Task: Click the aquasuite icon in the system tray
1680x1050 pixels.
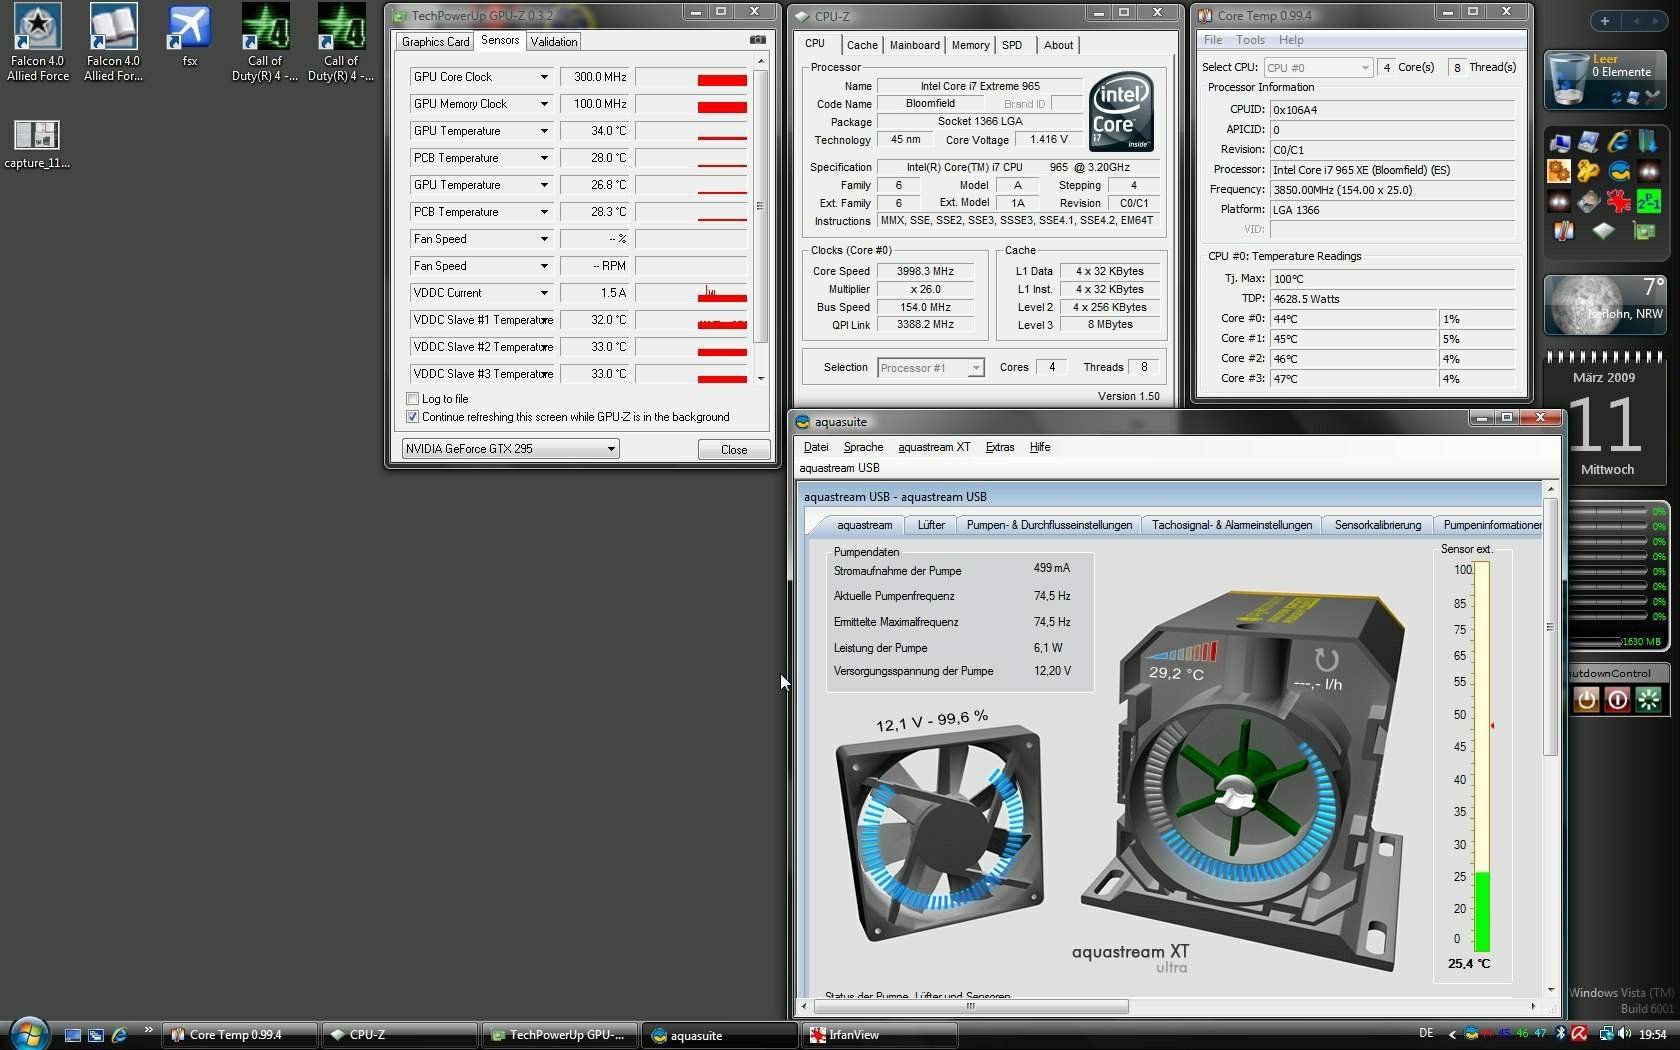Action: pyautogui.click(x=1471, y=1034)
